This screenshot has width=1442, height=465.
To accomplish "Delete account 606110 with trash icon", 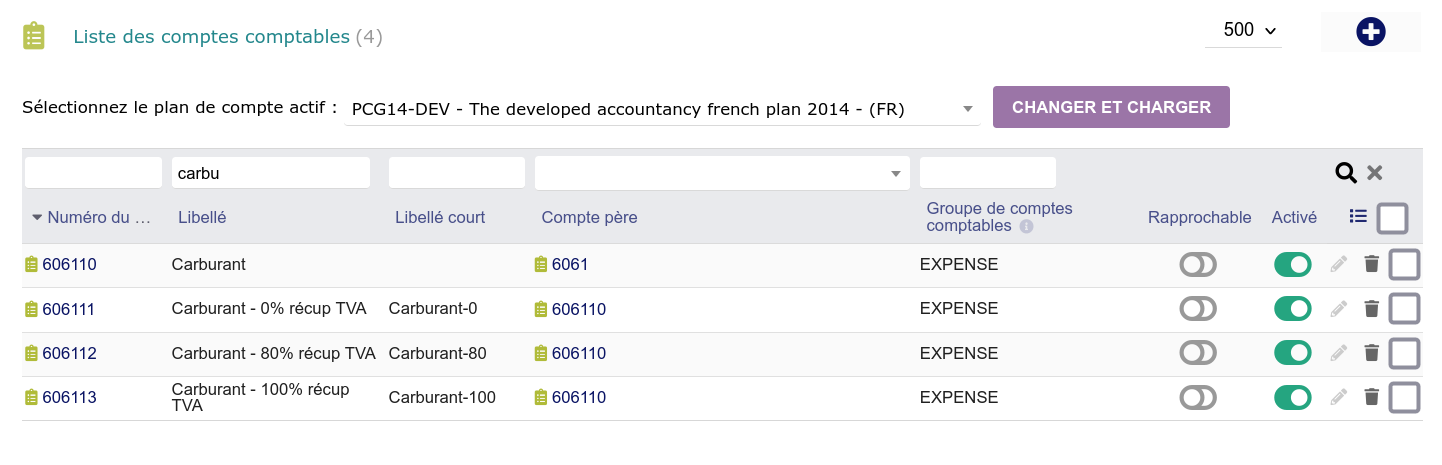I will tap(1371, 264).
